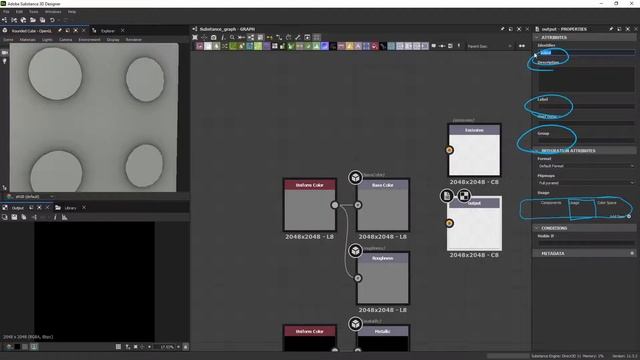The image size is (640, 360).
Task: Open the File menu
Action: 6,12
